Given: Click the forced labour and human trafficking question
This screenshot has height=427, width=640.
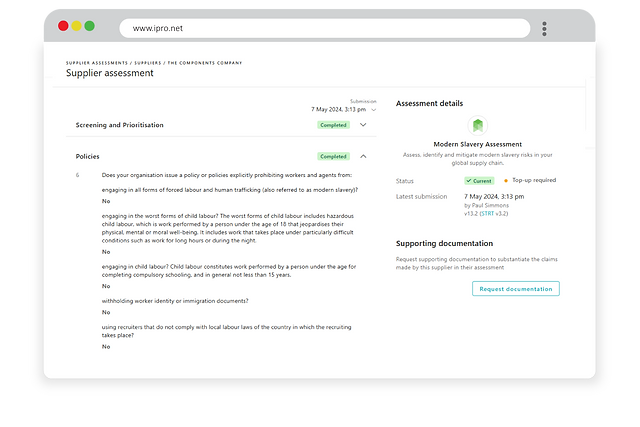Looking at the screenshot, I should tap(230, 190).
